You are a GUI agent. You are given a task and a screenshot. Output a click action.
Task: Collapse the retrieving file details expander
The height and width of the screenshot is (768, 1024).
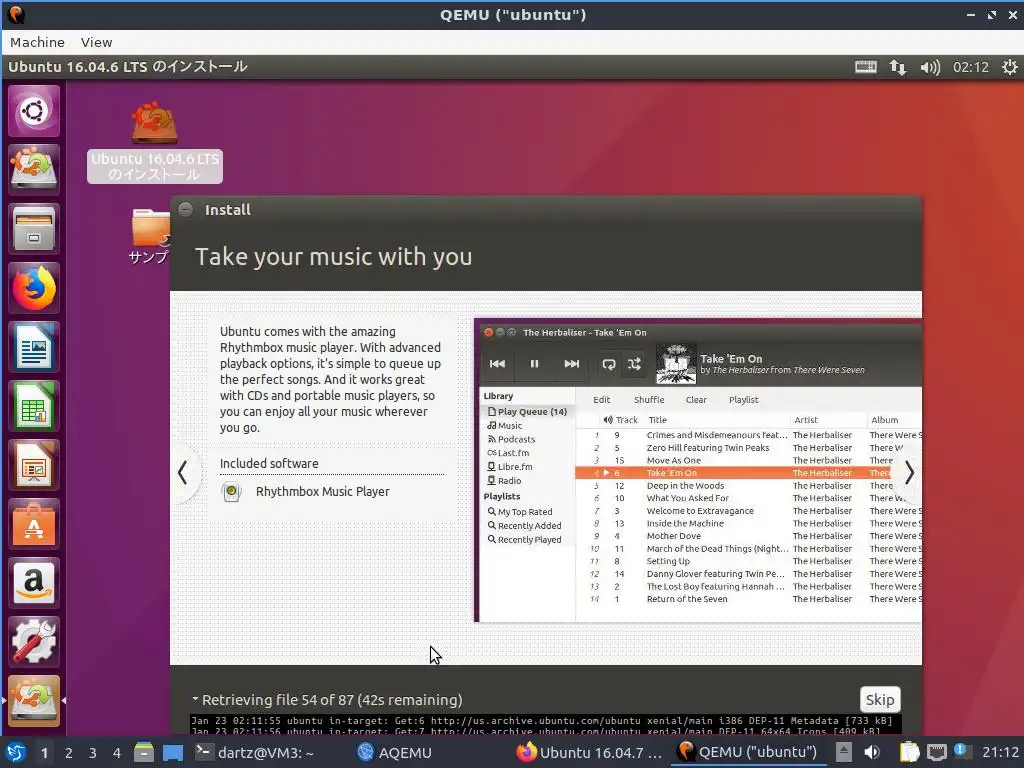click(x=195, y=699)
